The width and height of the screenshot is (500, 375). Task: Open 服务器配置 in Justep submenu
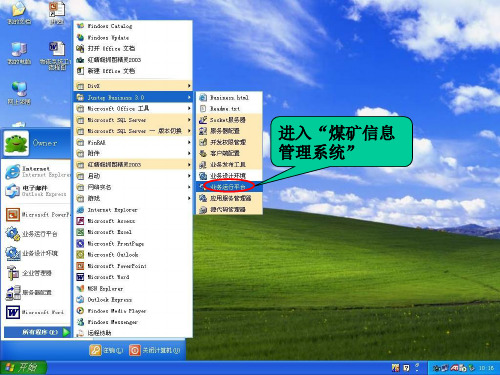229,131
